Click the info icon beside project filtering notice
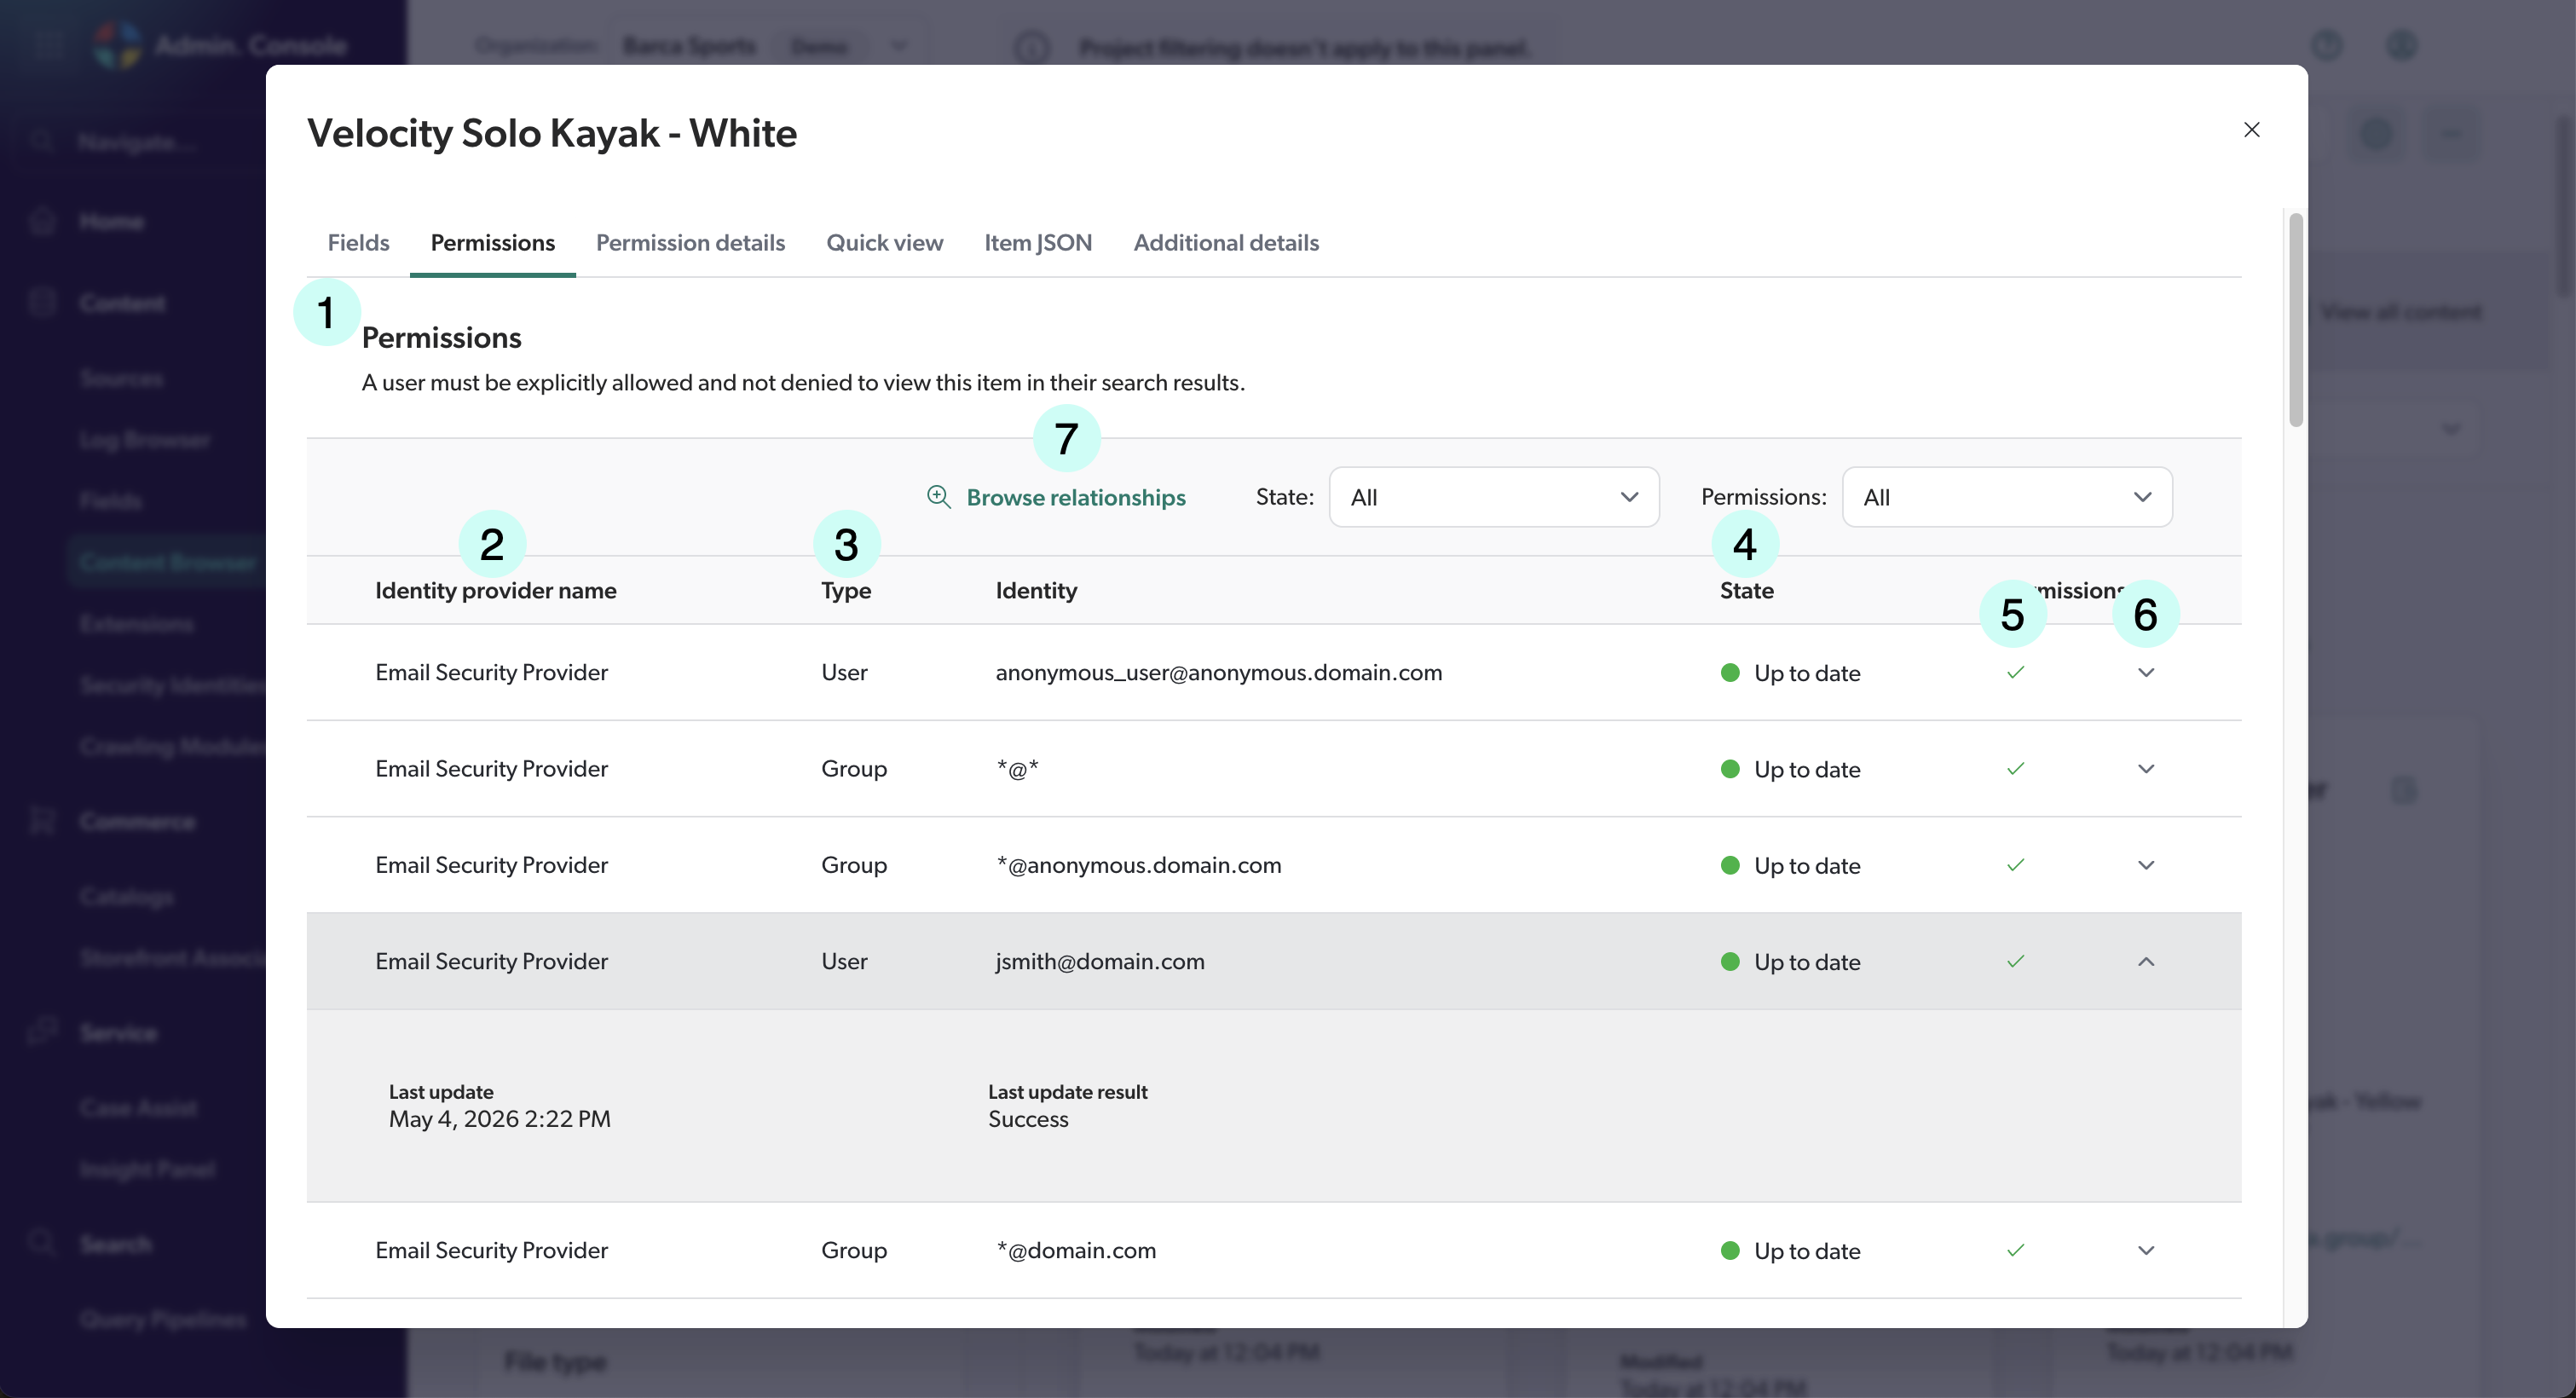Image resolution: width=2576 pixels, height=1398 pixels. click(x=1031, y=47)
